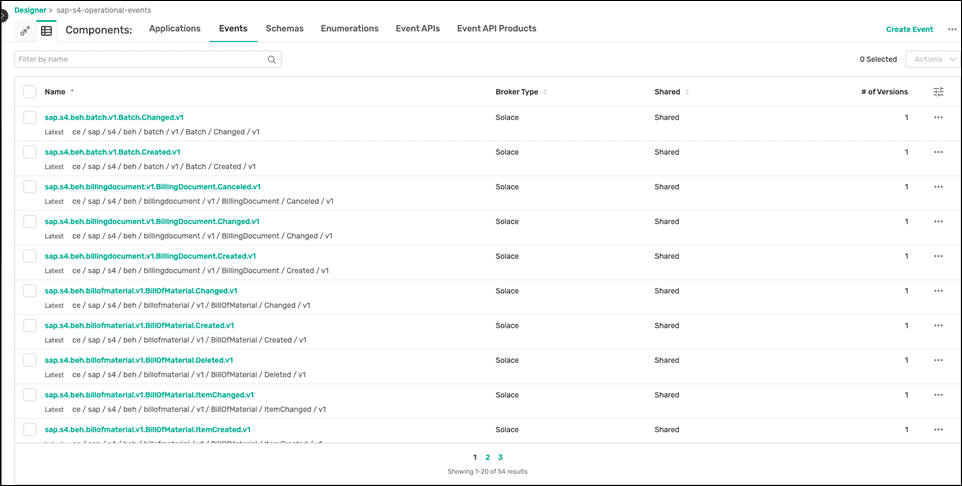Focus the Filter by name field
Screen dimensions: 962x486
point(148,60)
